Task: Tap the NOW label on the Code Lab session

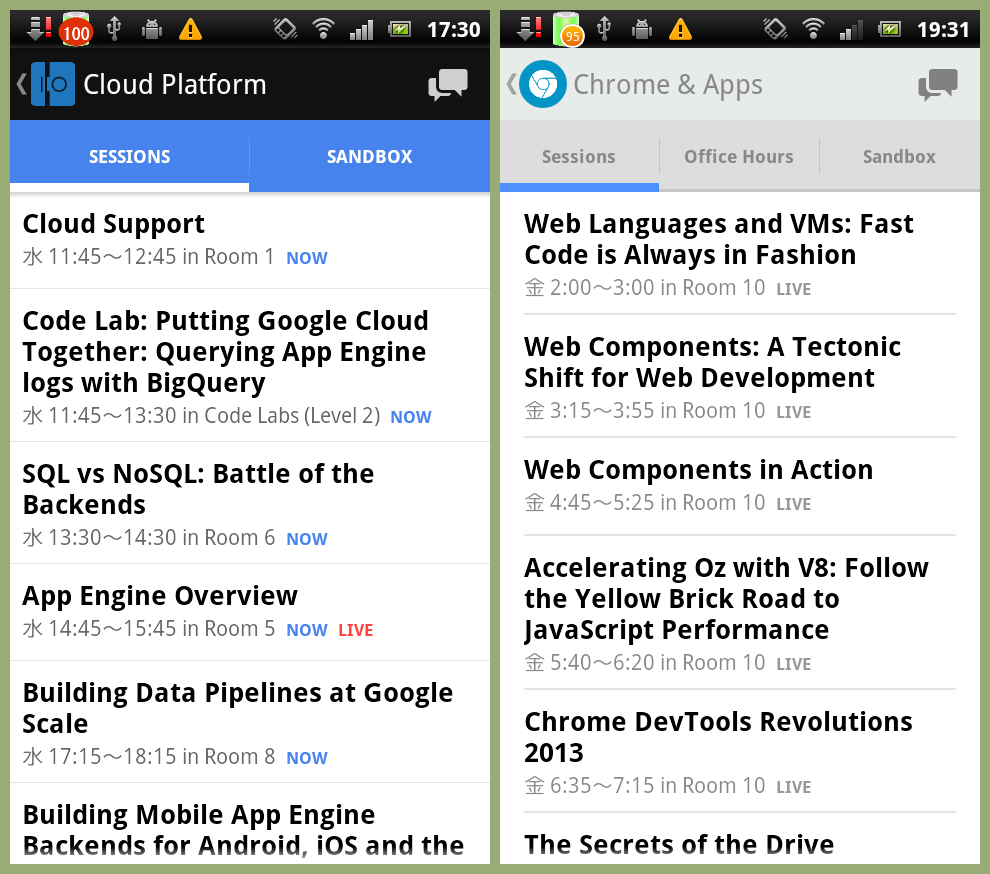Action: (x=411, y=417)
